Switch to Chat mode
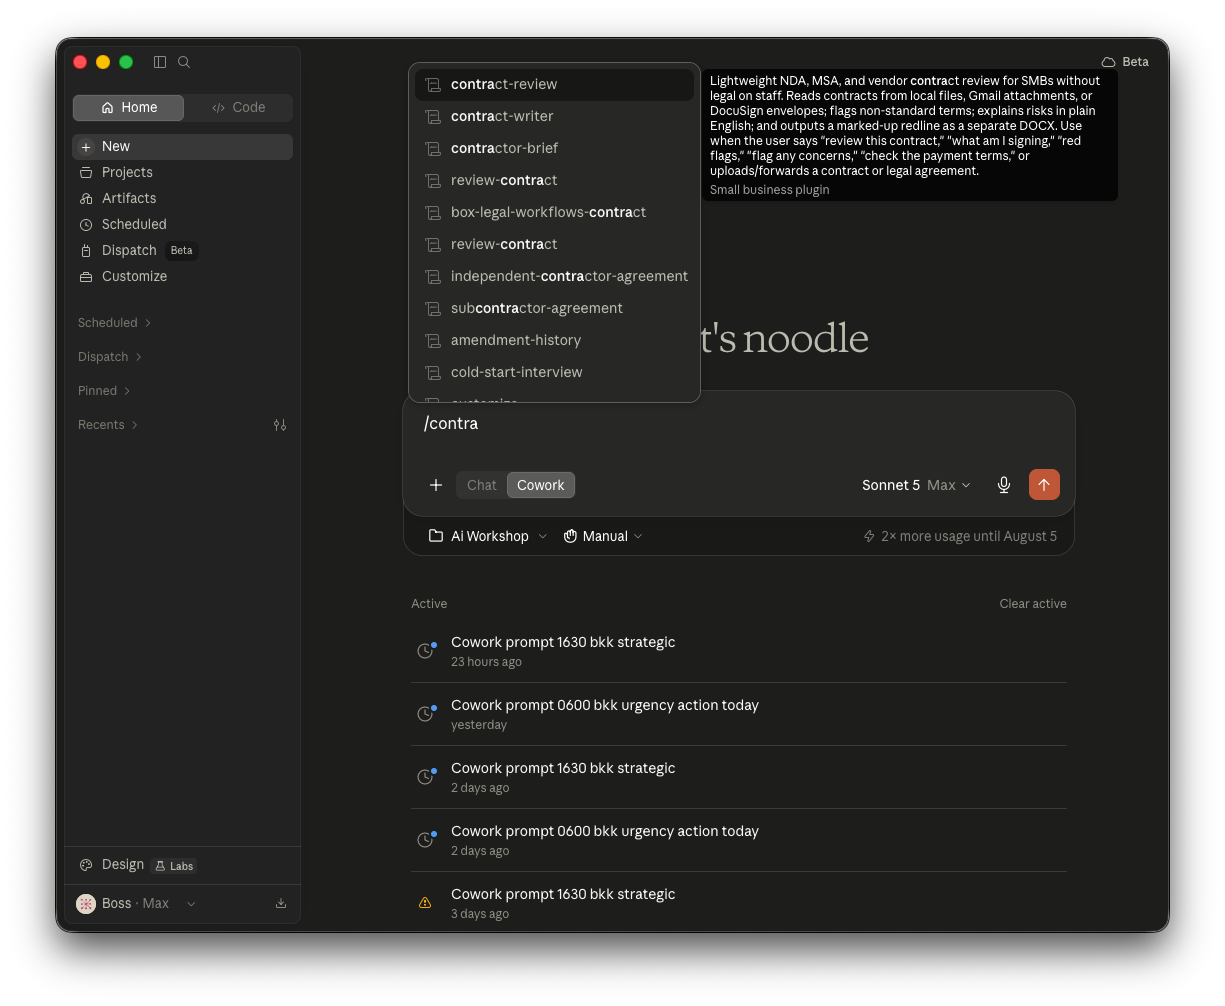 [x=481, y=485]
